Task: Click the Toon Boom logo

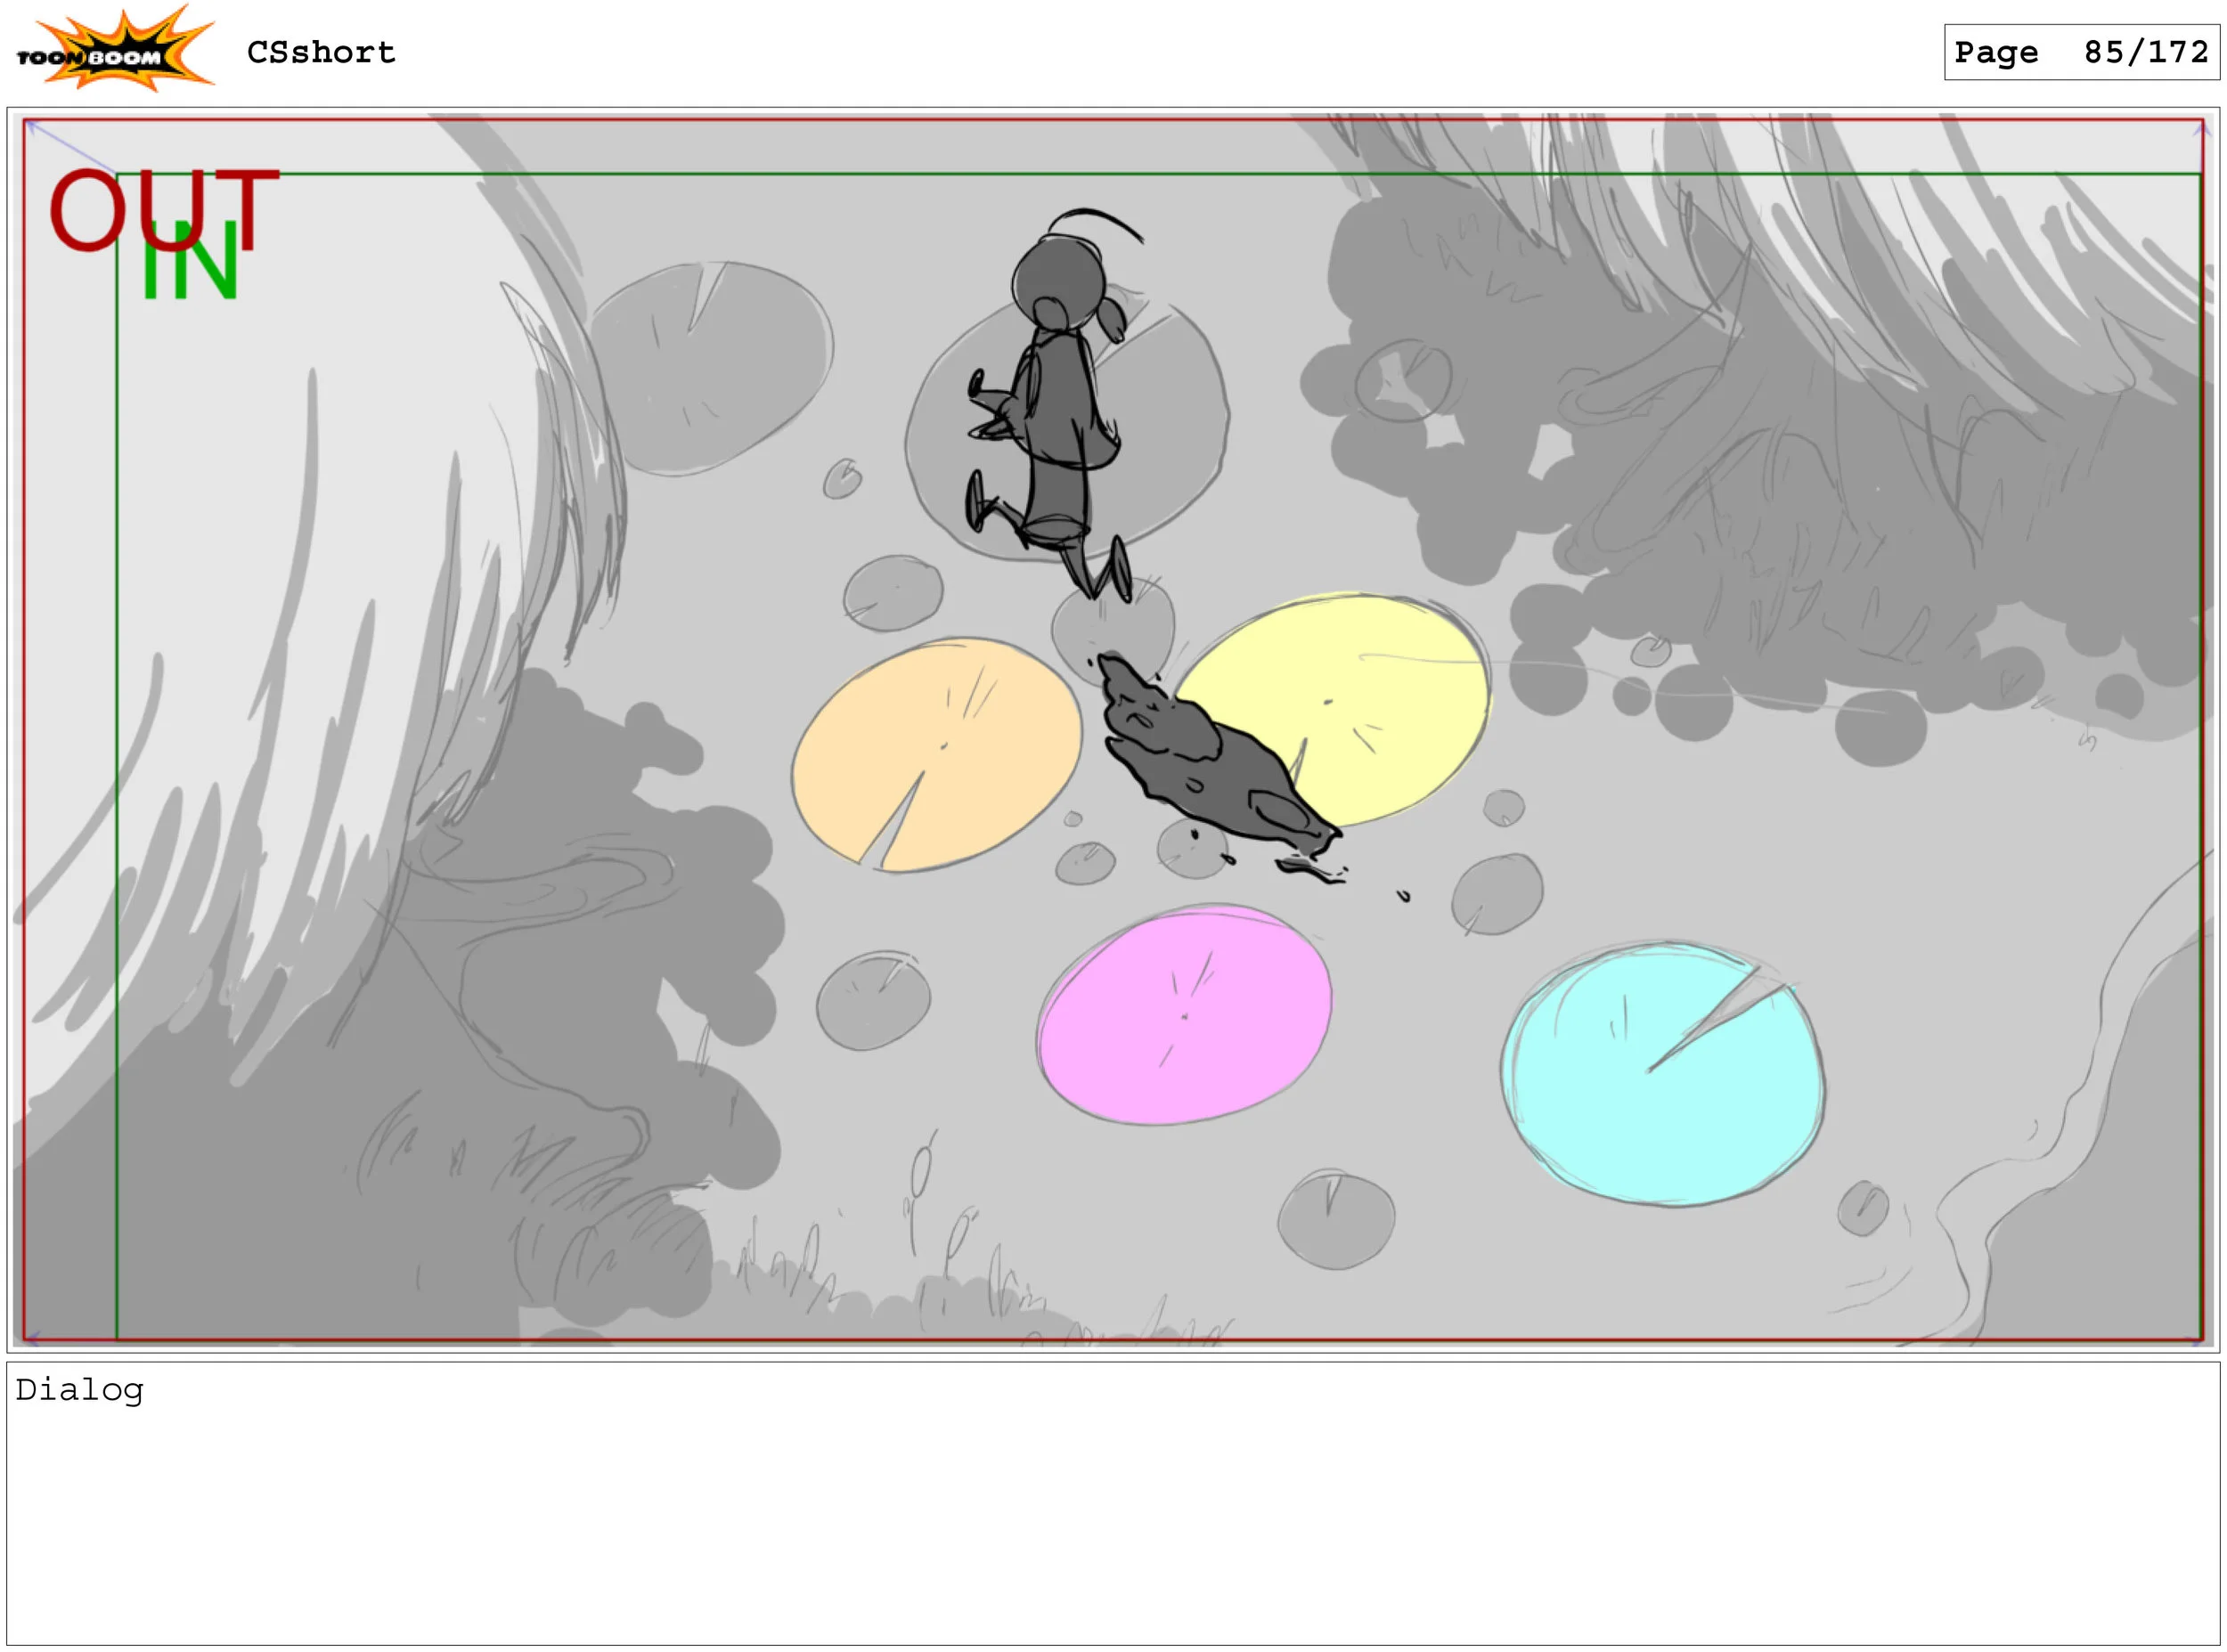Action: pos(113,50)
